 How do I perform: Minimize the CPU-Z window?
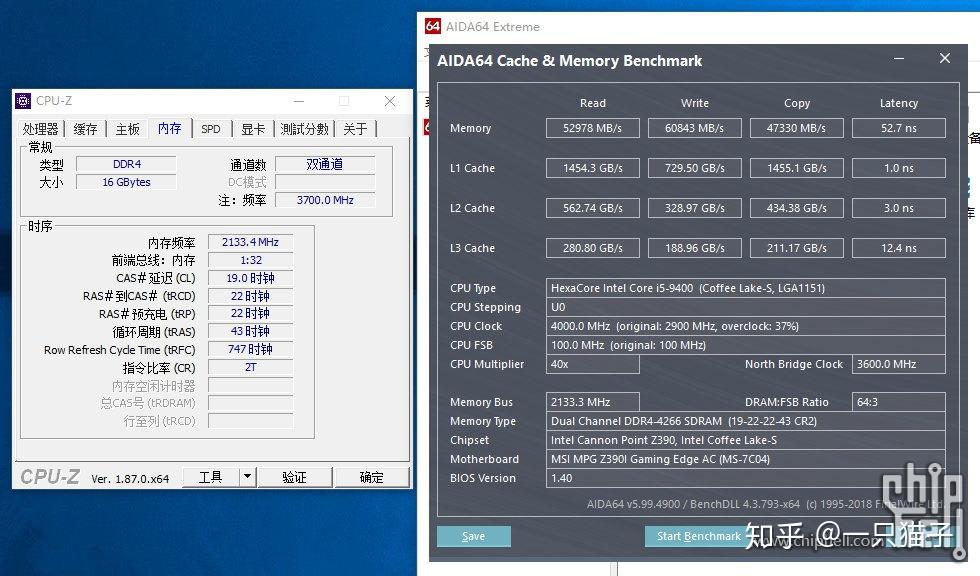(x=299, y=101)
